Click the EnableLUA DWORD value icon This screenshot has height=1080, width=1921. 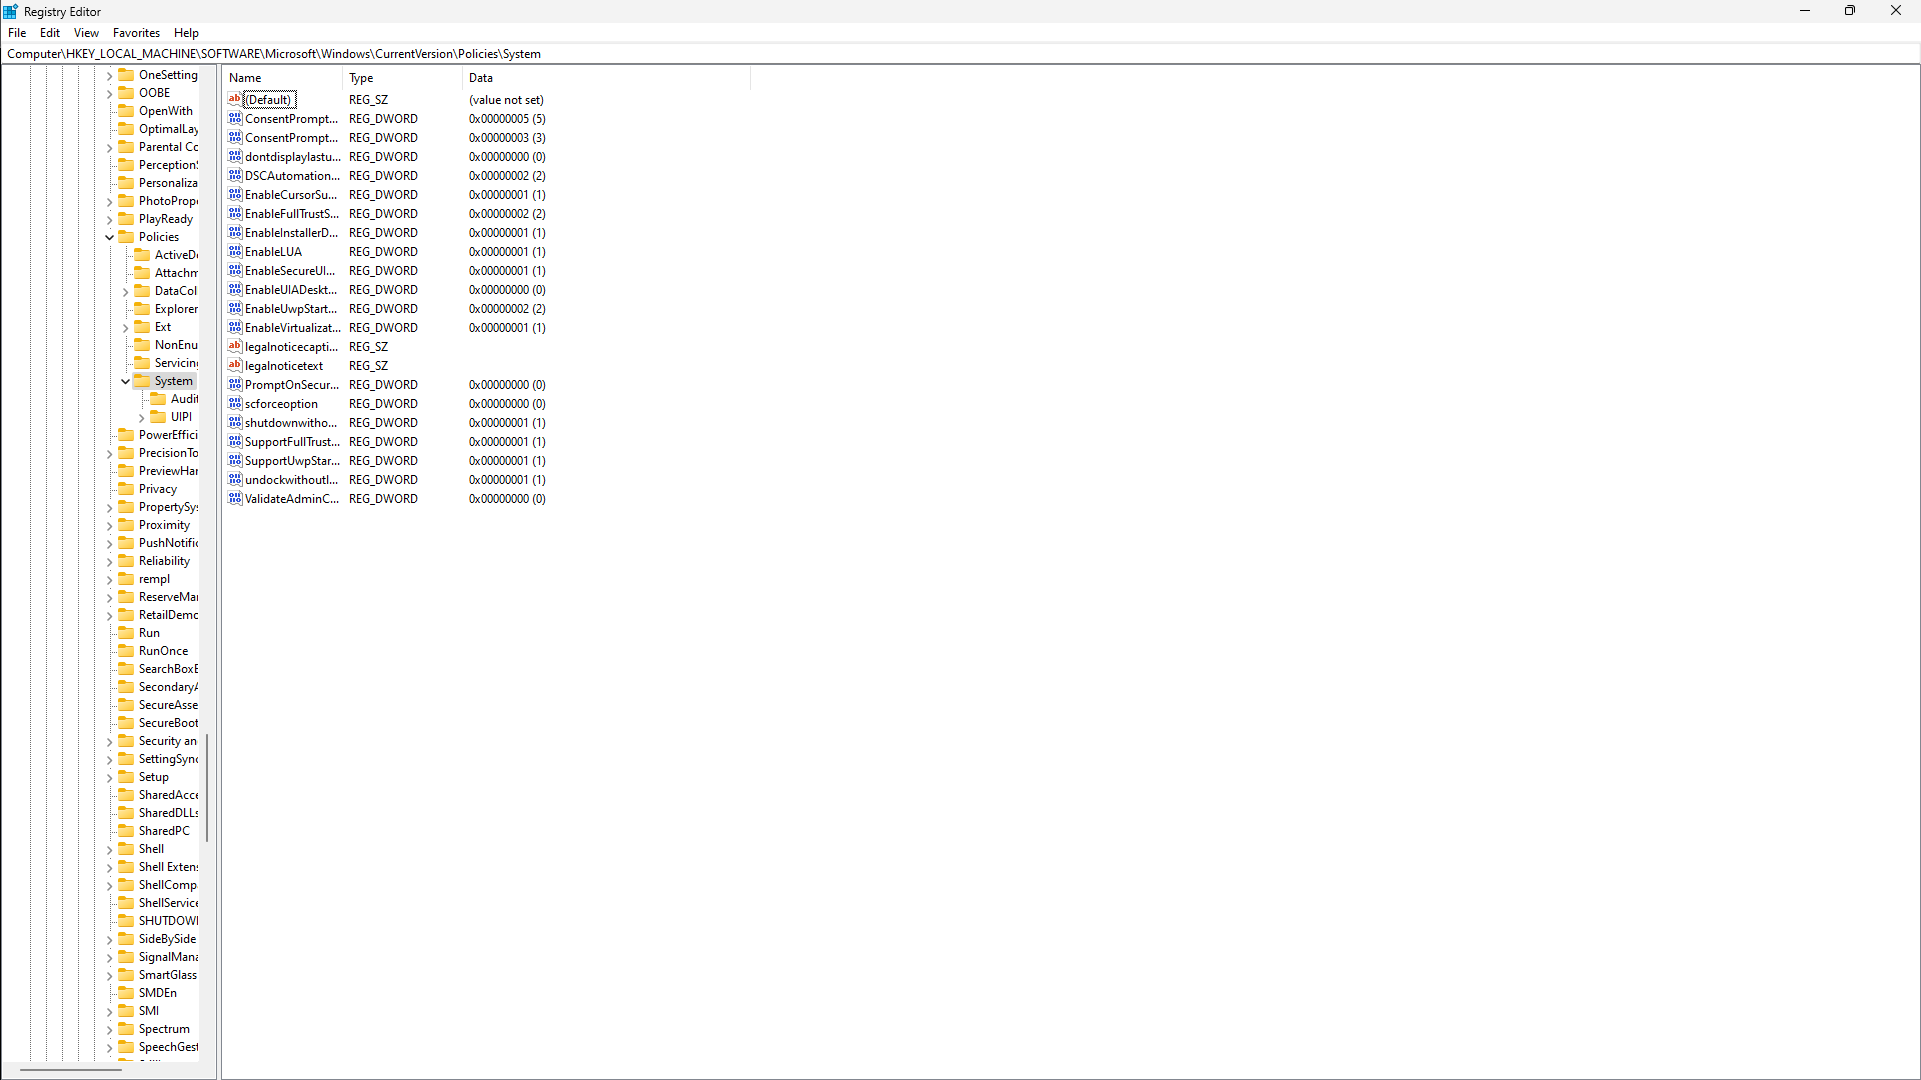tap(235, 252)
